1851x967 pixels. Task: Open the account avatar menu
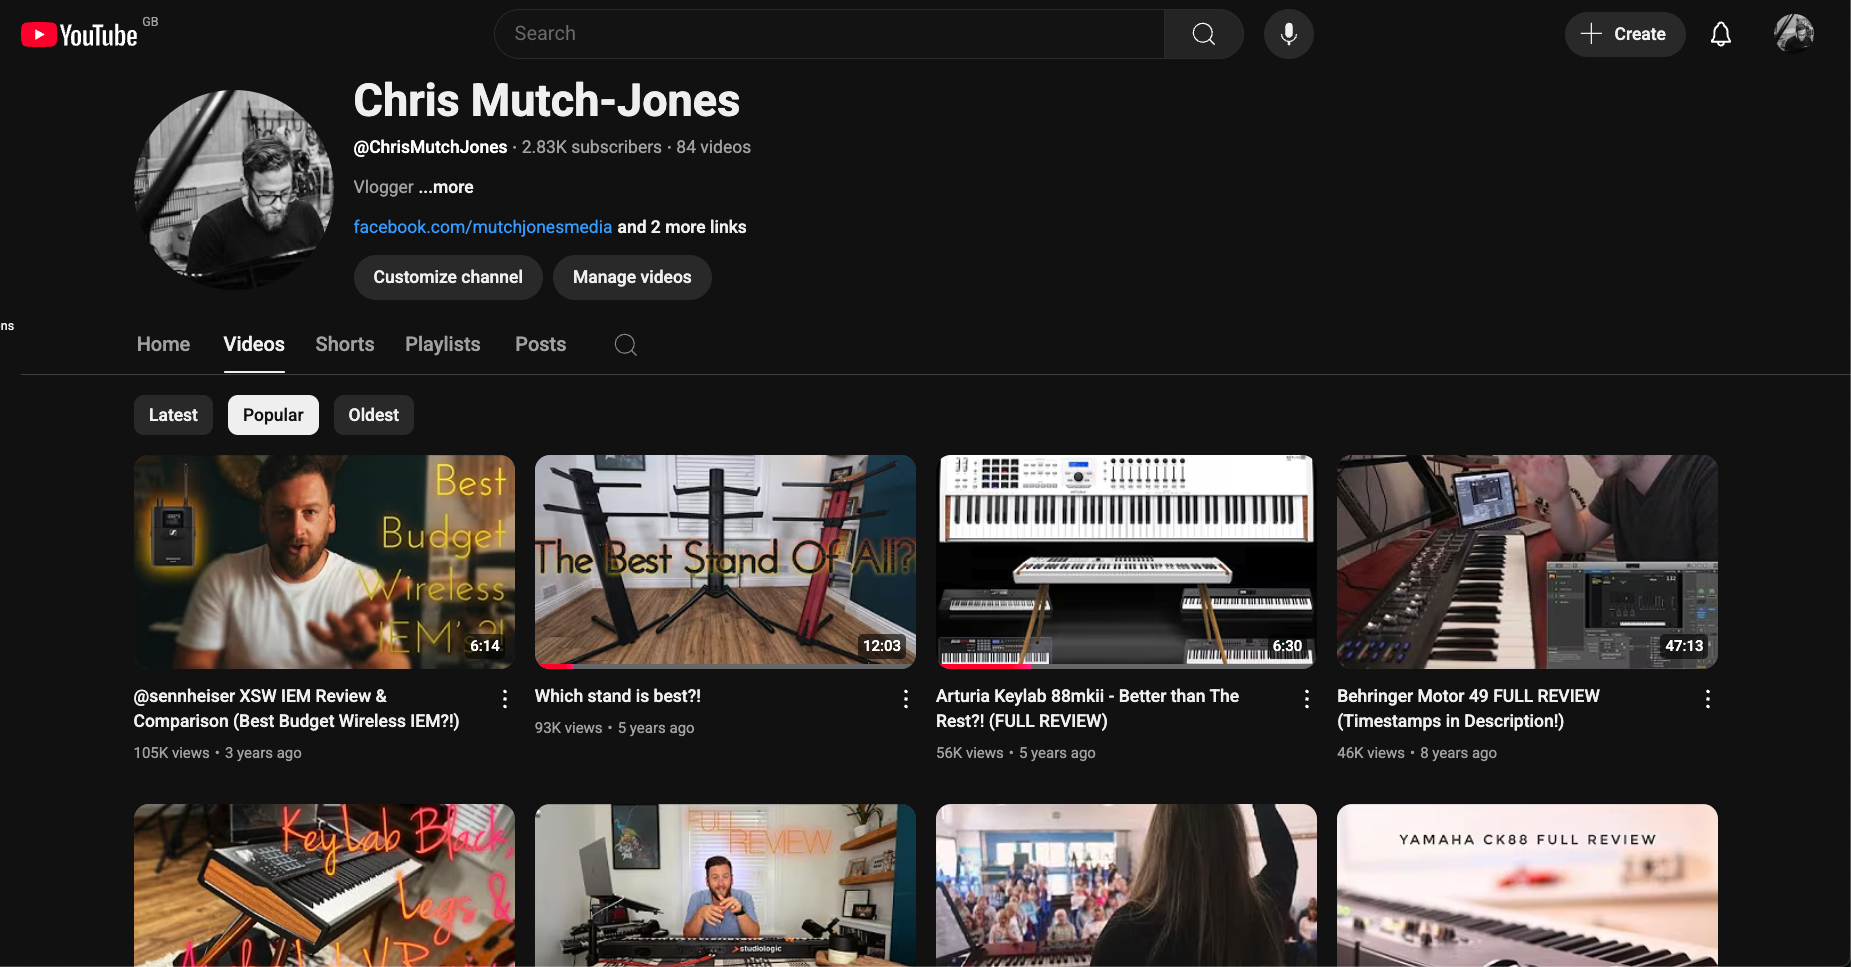(1794, 34)
